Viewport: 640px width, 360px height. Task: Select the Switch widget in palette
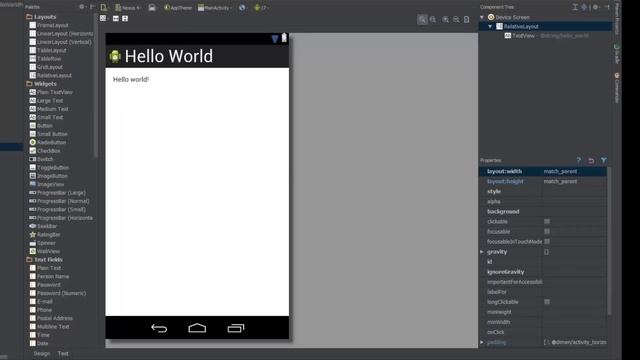pos(41,159)
